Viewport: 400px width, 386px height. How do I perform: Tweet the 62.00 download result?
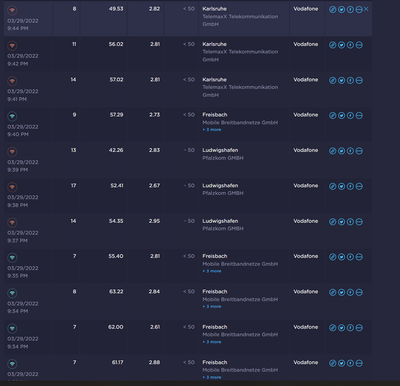coord(341,328)
